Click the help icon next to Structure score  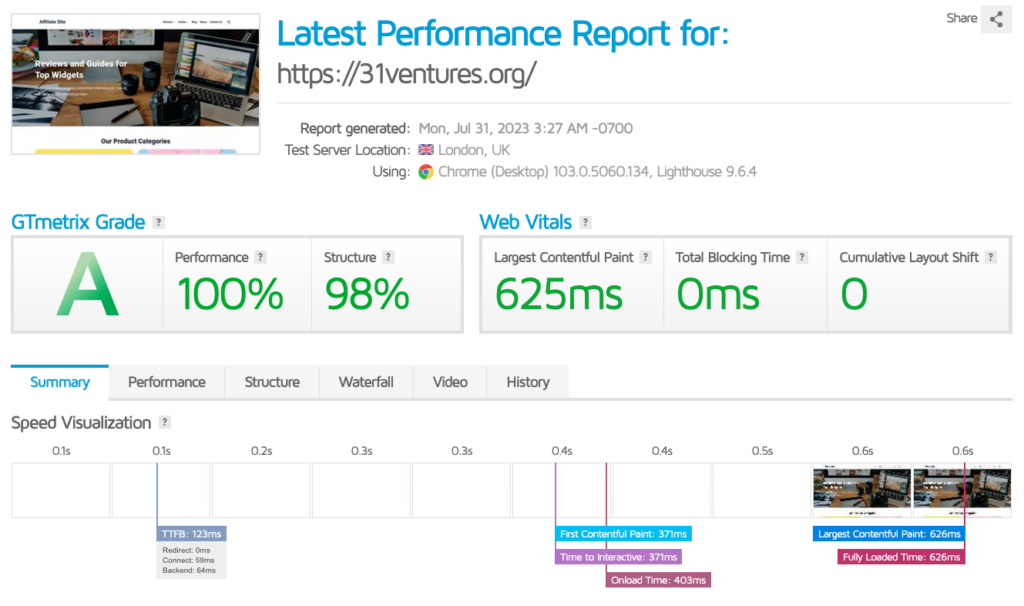coord(388,258)
